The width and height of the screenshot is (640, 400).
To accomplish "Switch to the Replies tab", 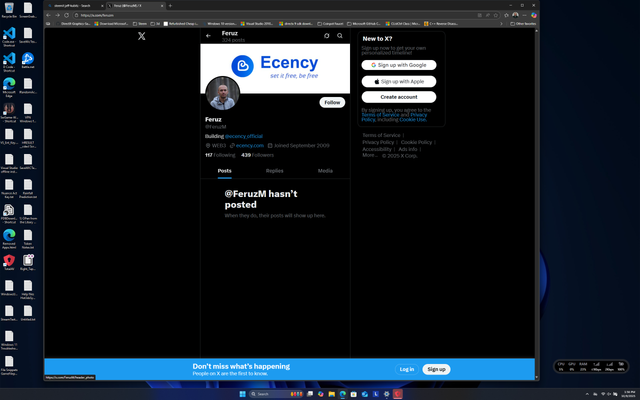I will point(274,171).
